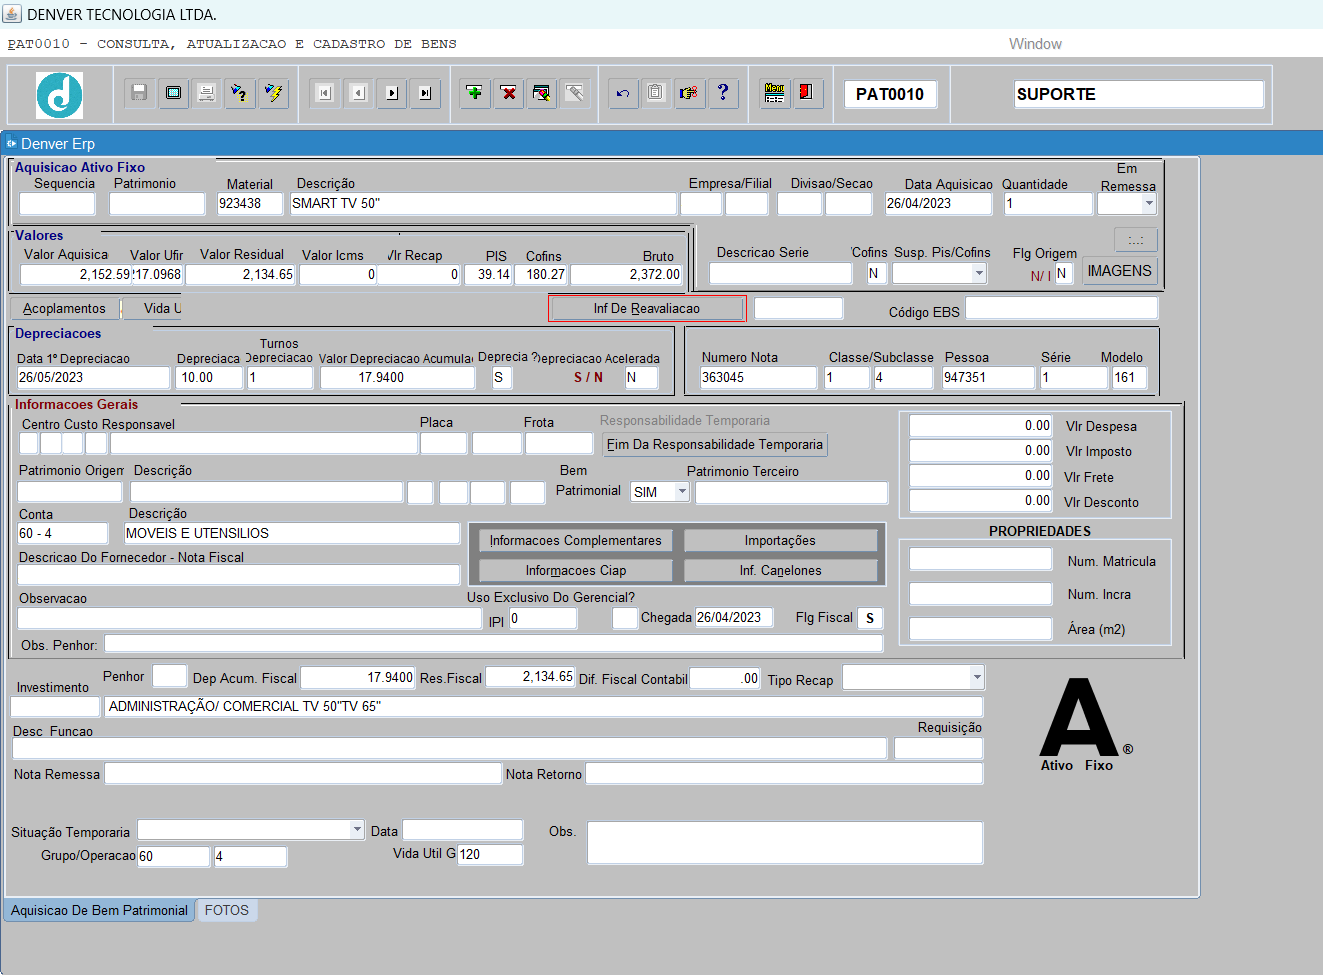
Task: Click the yellow Menu toolbar icon
Action: (x=774, y=93)
